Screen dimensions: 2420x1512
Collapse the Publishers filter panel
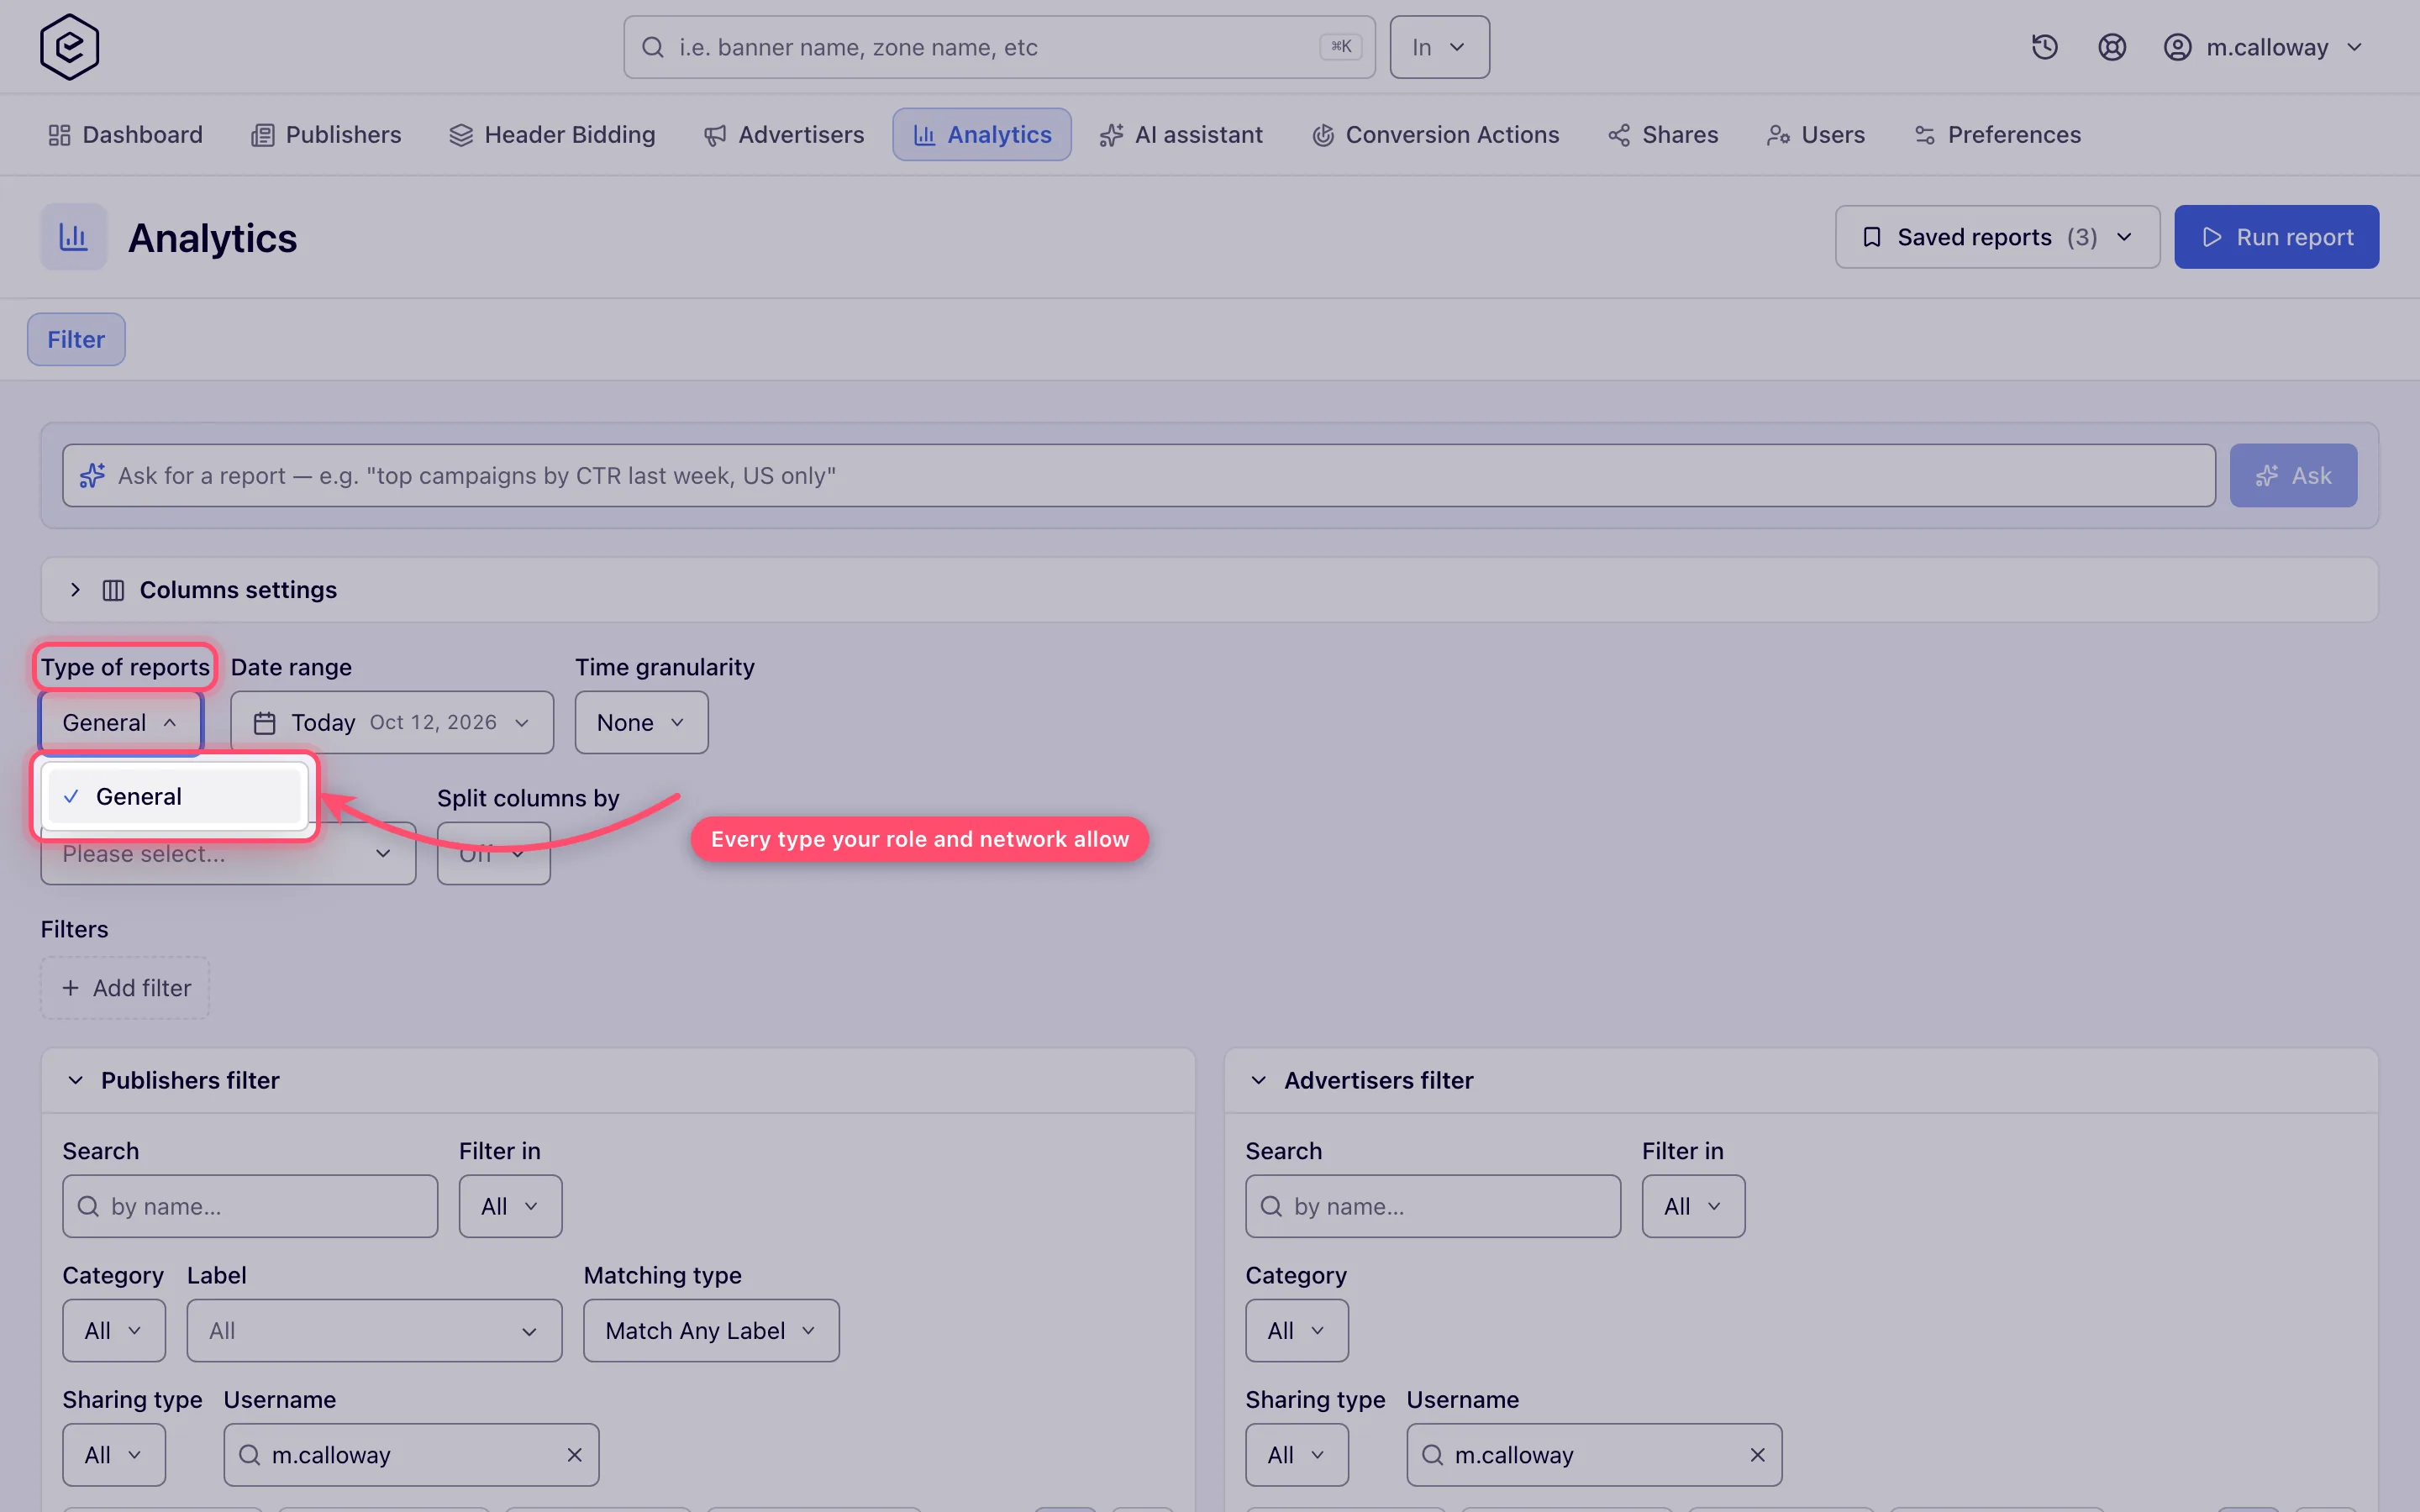[x=75, y=1080]
